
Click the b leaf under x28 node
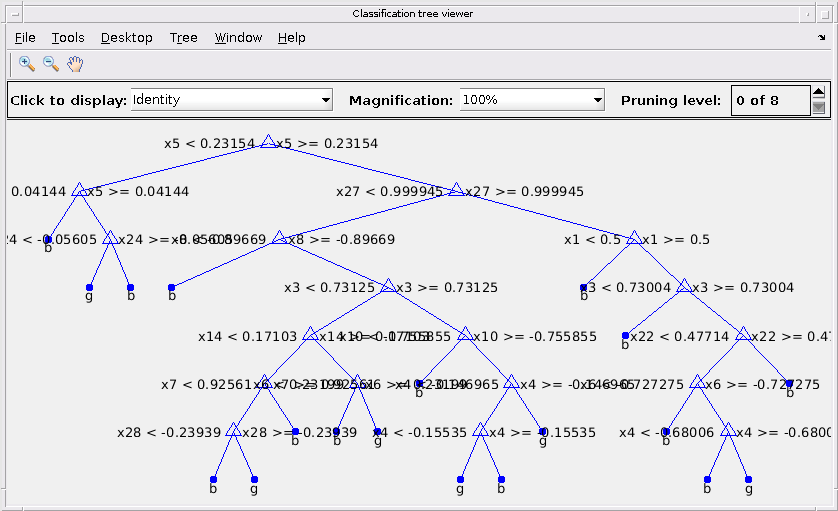(213, 479)
